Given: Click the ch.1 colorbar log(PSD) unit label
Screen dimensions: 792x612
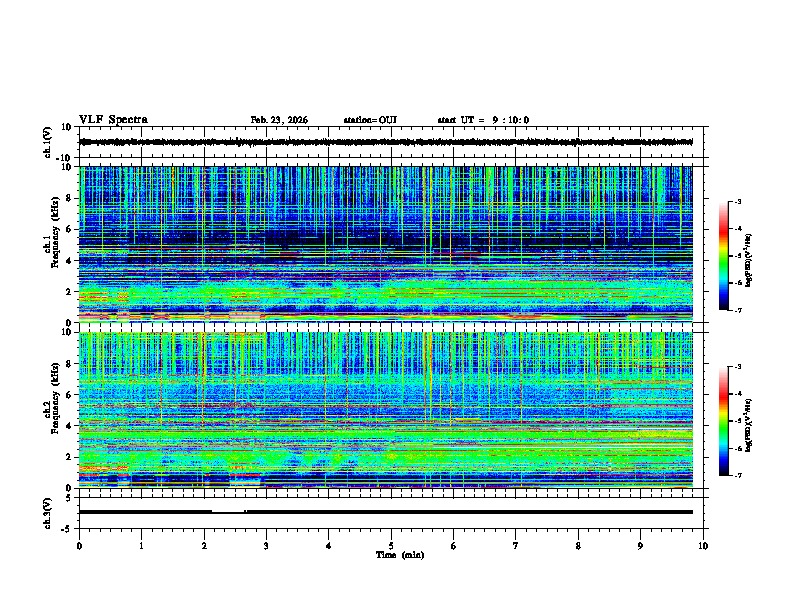Looking at the screenshot, I should coord(749,260).
